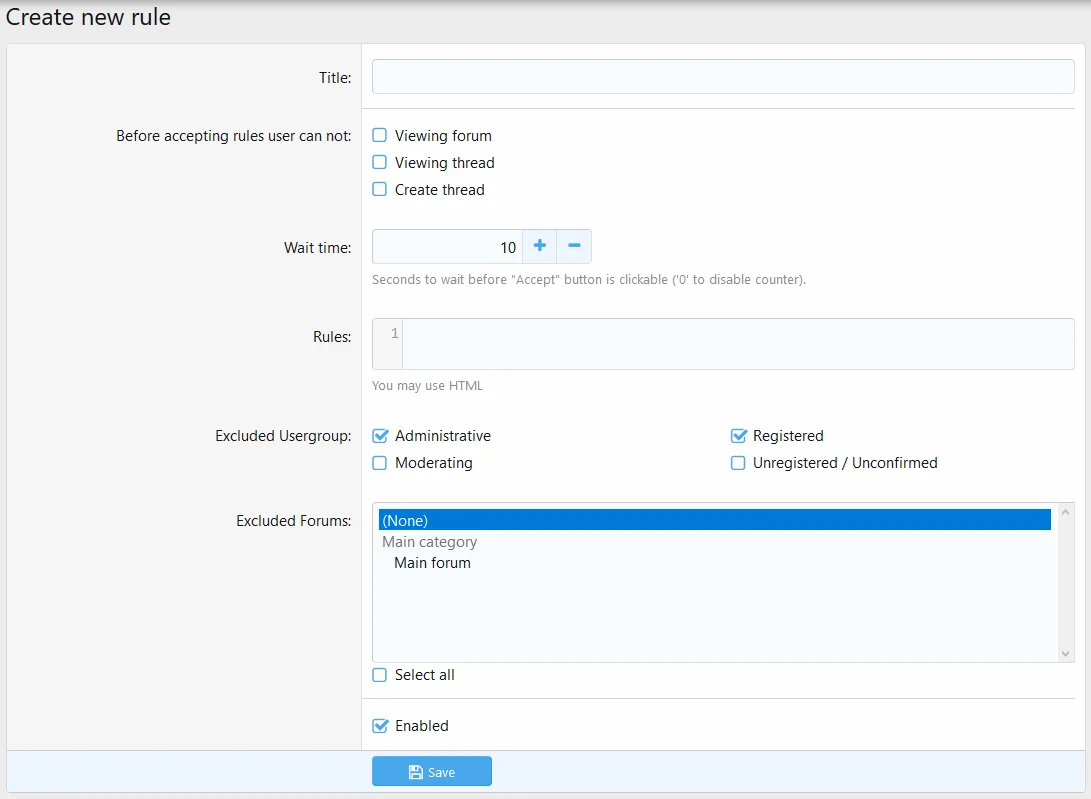The width and height of the screenshot is (1091, 799).
Task: Click the plus icon to increase wait time
Action: click(539, 246)
